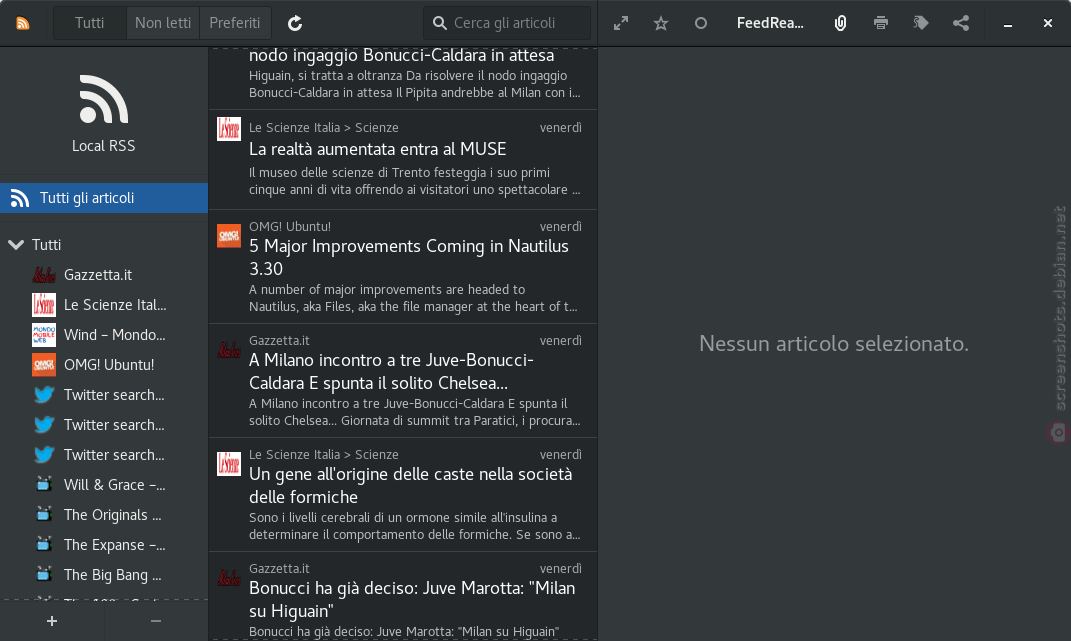
Task: Click the Local RSS account logo
Action: pos(104,99)
